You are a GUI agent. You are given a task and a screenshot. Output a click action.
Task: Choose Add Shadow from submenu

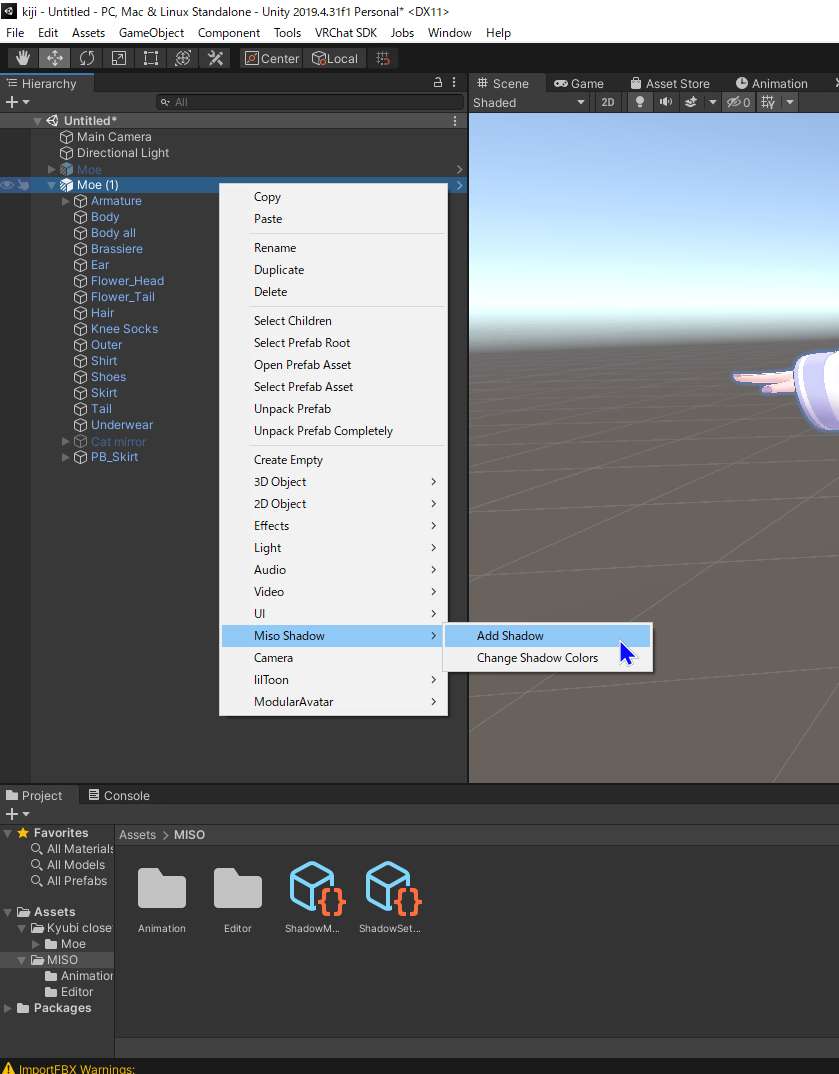click(x=547, y=636)
